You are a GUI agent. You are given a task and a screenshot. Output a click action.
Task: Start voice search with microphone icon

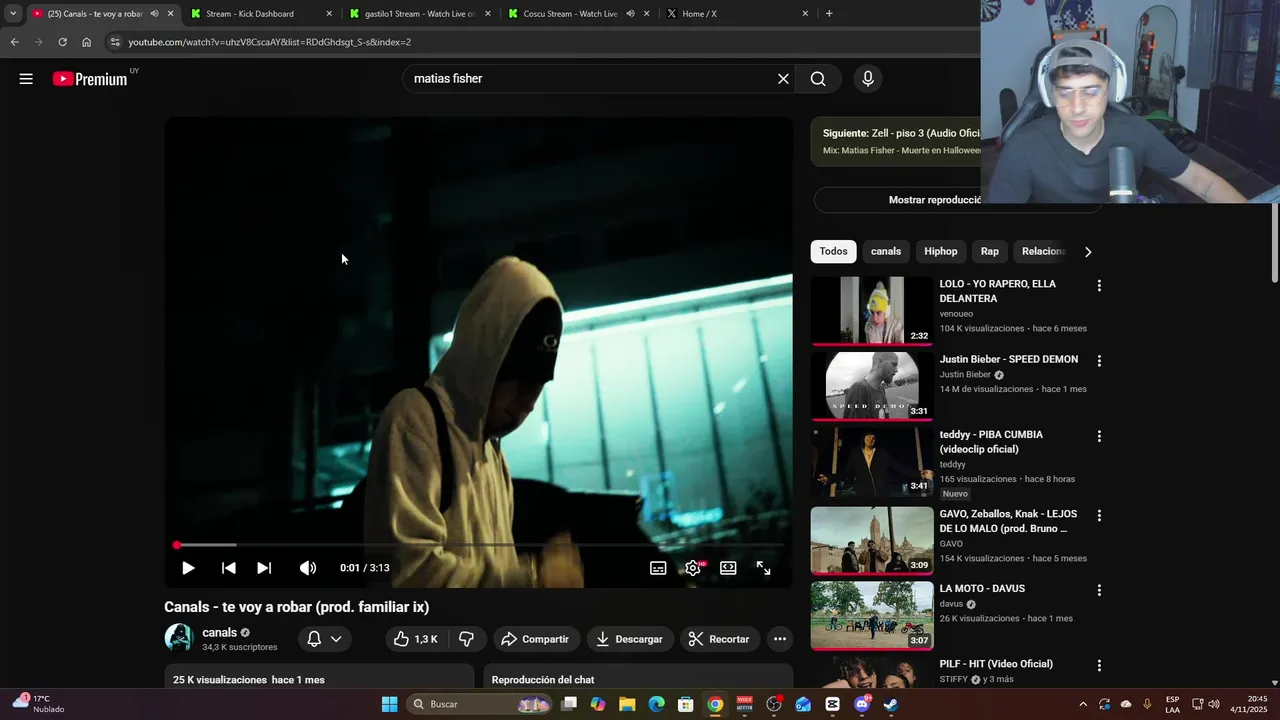click(868, 79)
